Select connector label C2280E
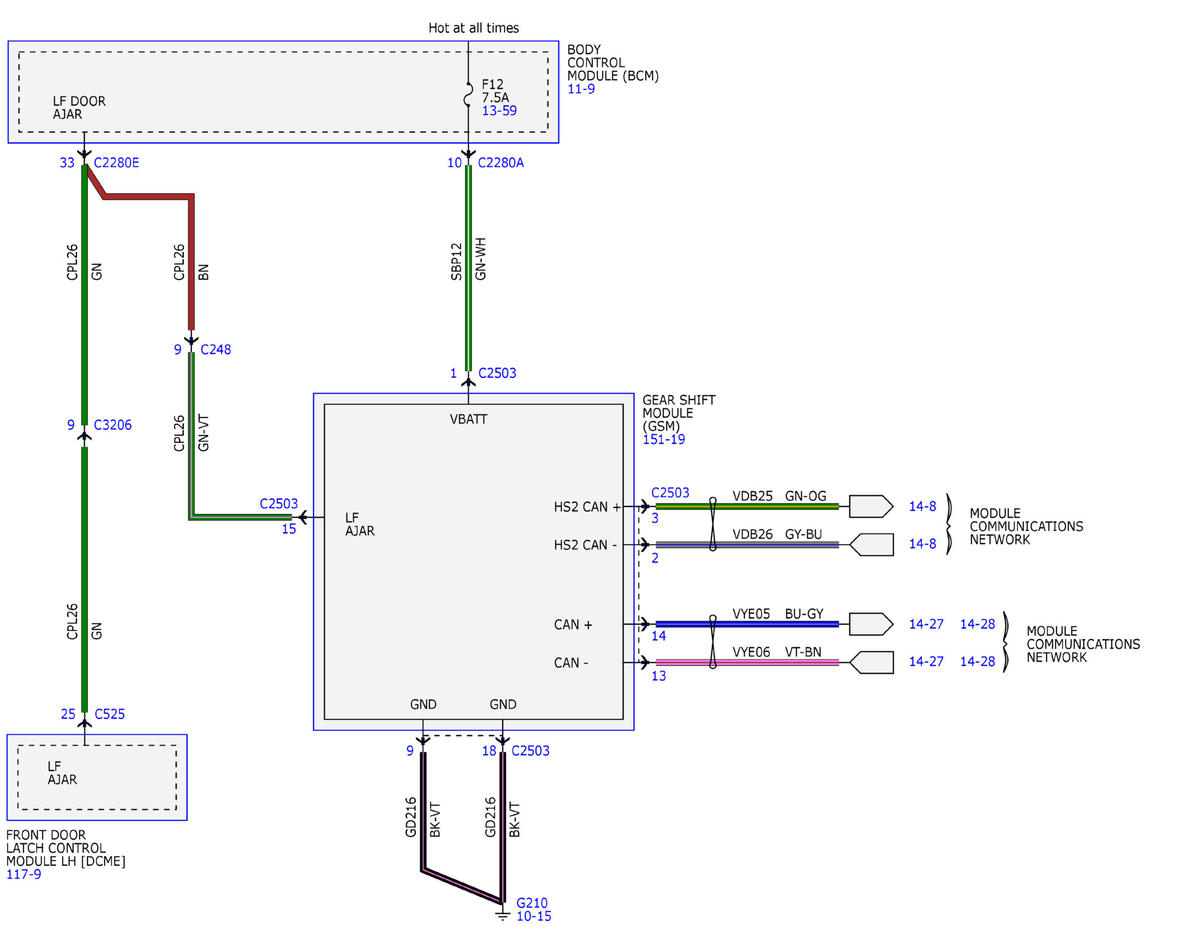The width and height of the screenshot is (1200, 927). tap(116, 162)
